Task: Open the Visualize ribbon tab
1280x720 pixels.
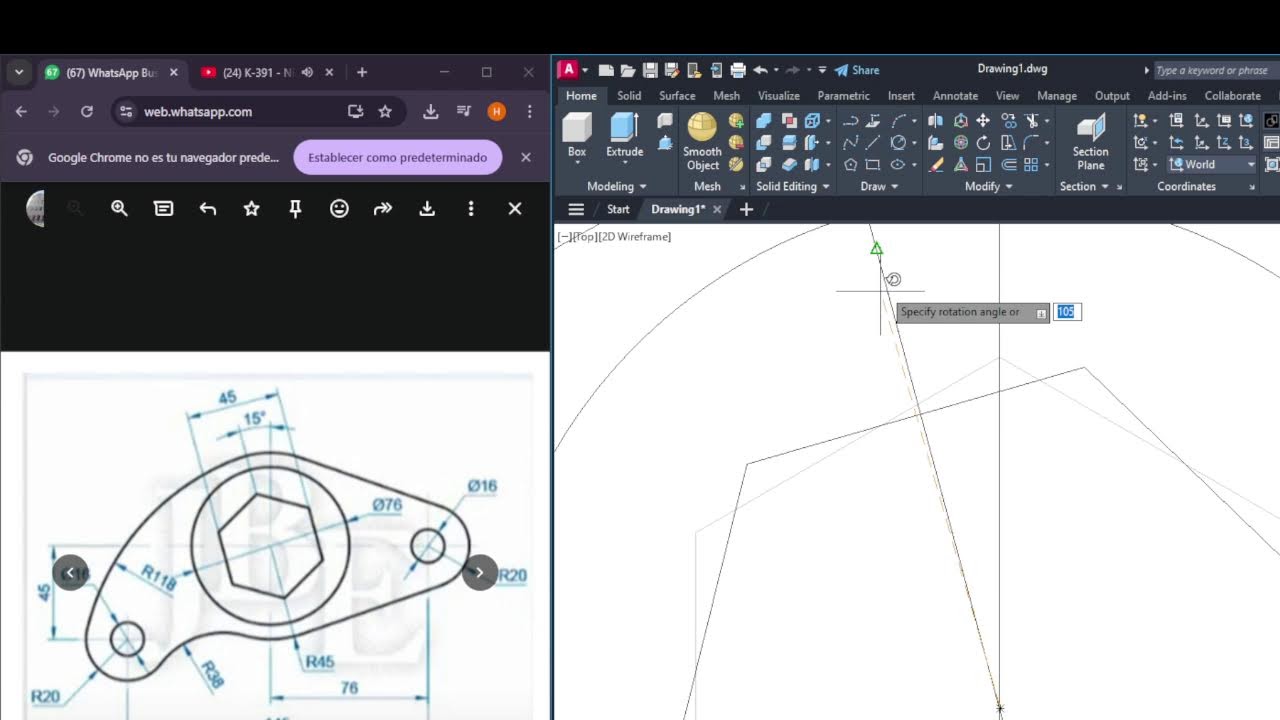Action: pyautogui.click(x=778, y=96)
